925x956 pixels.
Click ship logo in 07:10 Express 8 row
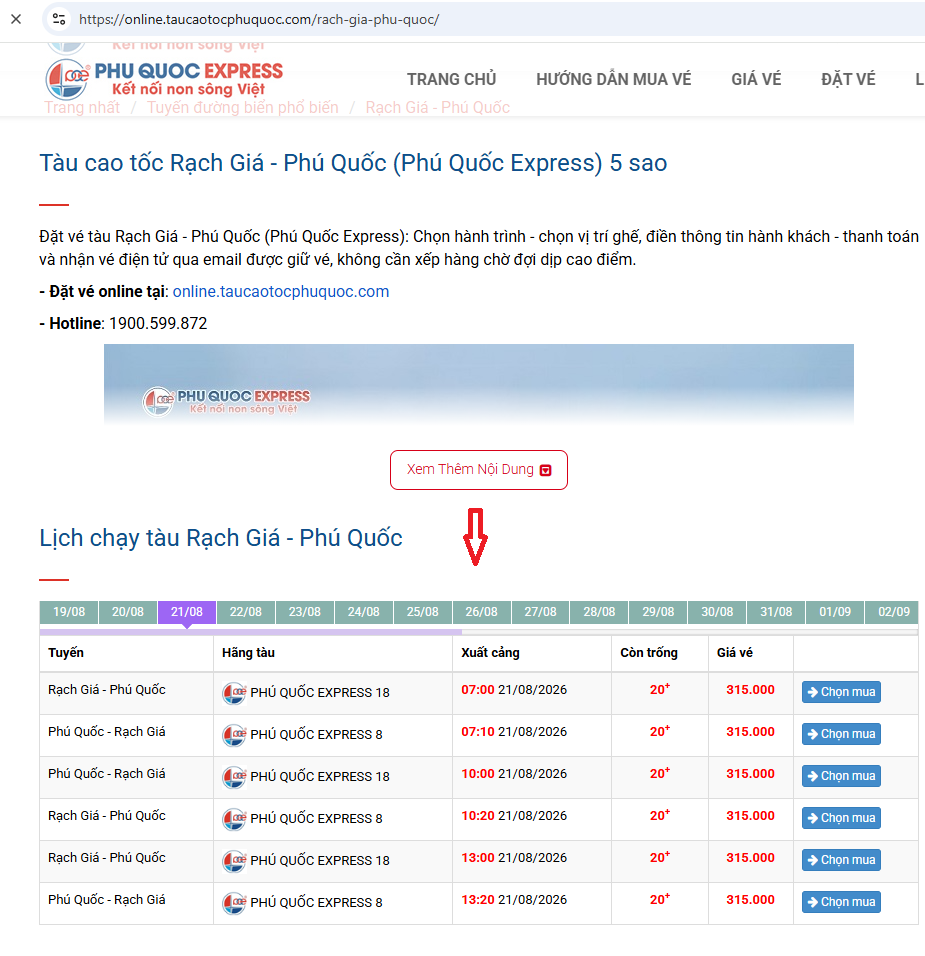(x=234, y=735)
